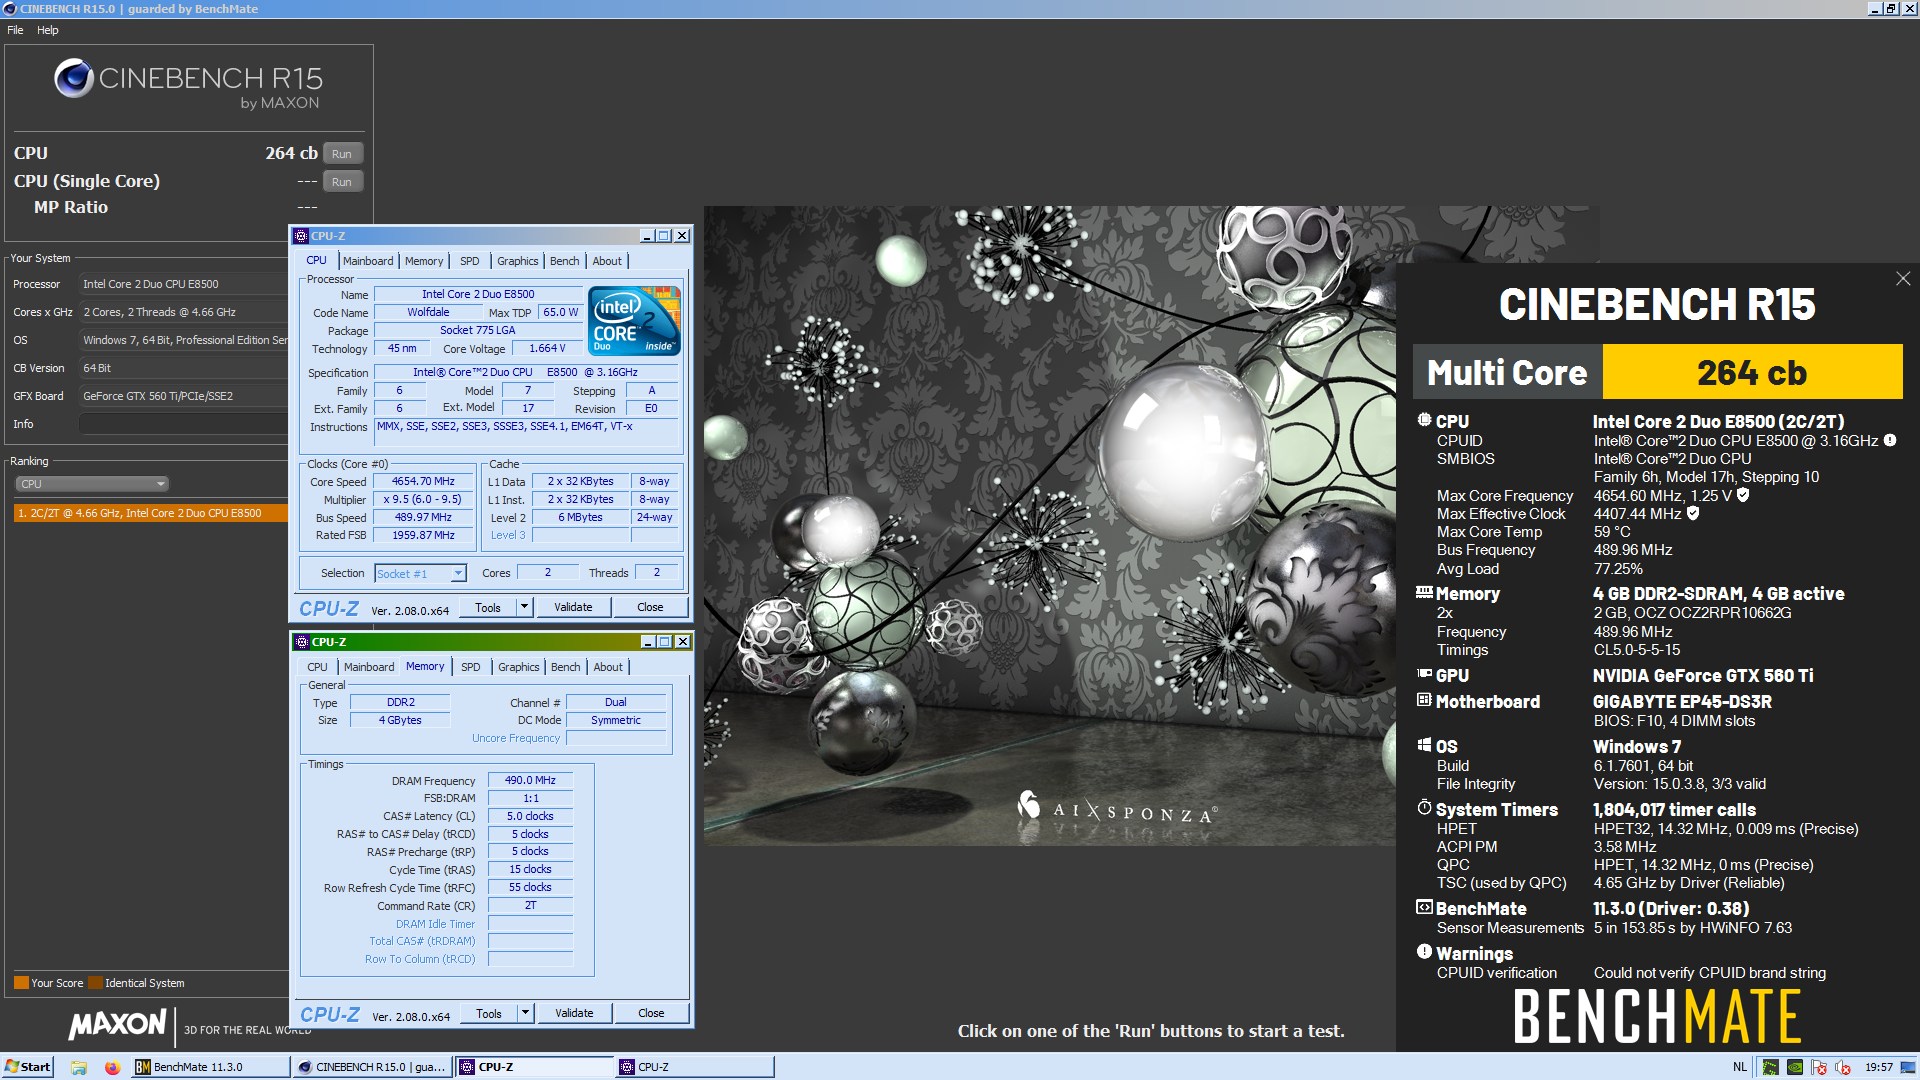Click the Identical System legend swatch
Viewport: 1920px width, 1080px height.
95,983
